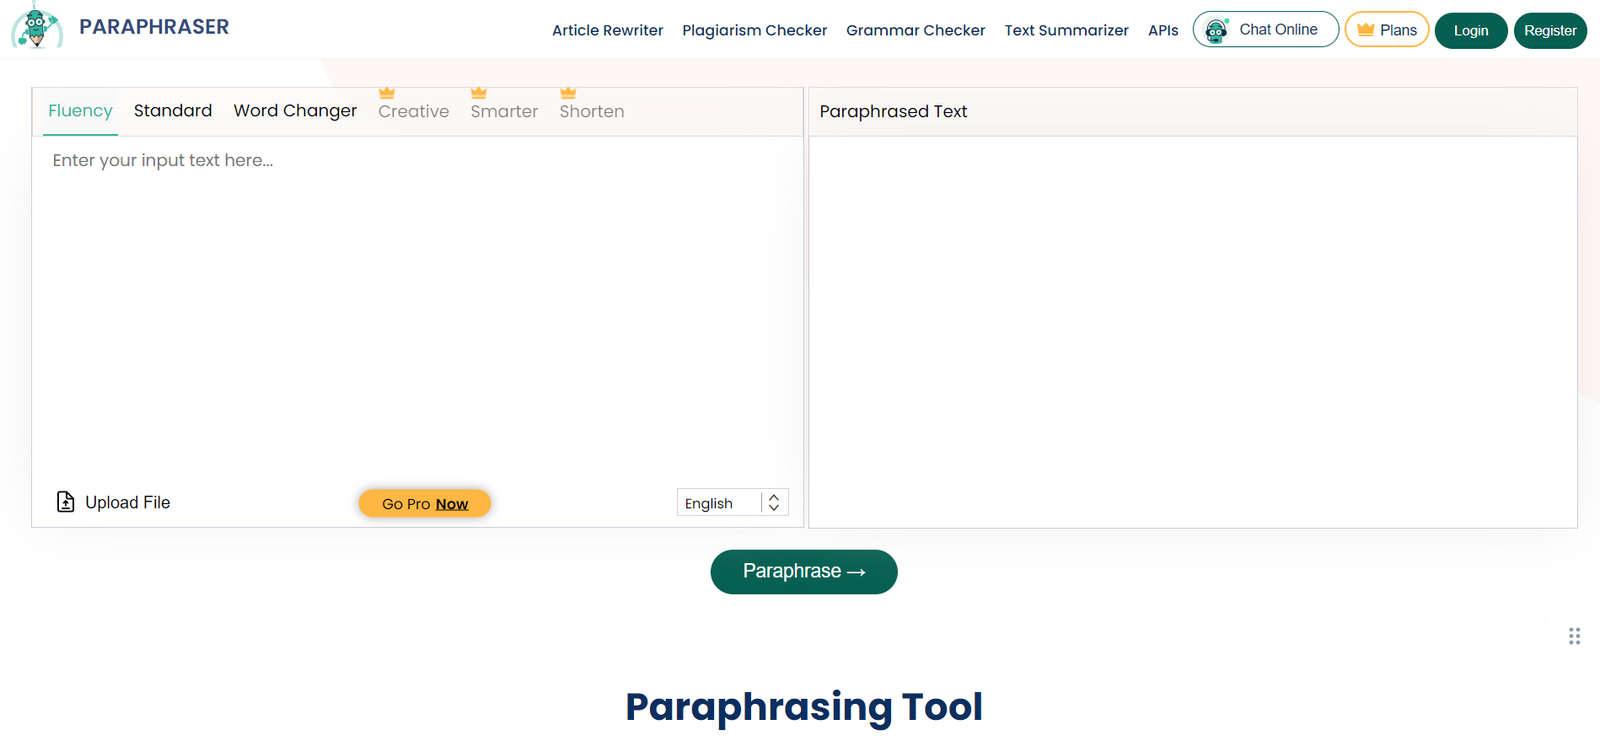Click the Chat Online robot headset icon
The image size is (1600, 752).
(1216, 30)
